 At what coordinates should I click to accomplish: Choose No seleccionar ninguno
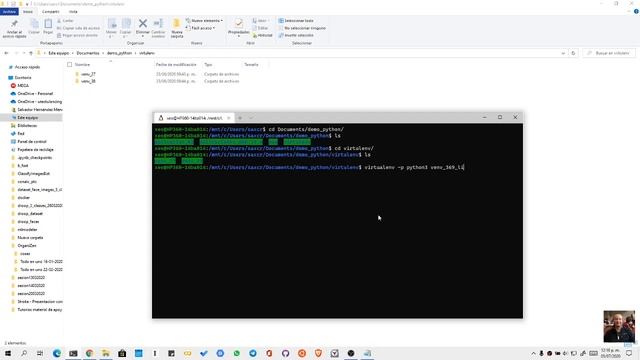coord(302,28)
